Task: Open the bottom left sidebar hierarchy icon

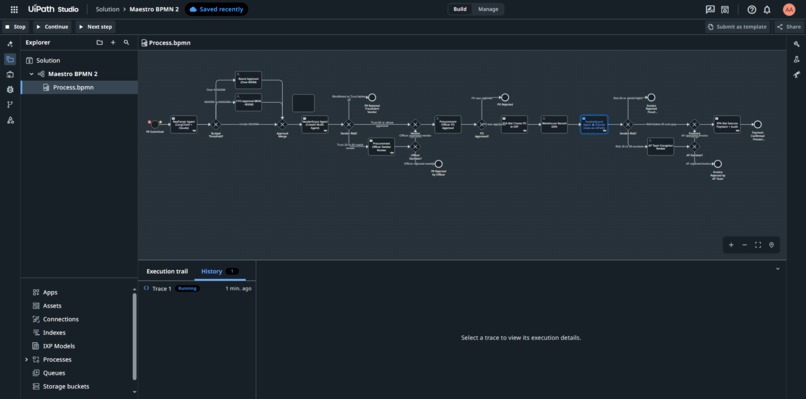Action: pos(10,120)
